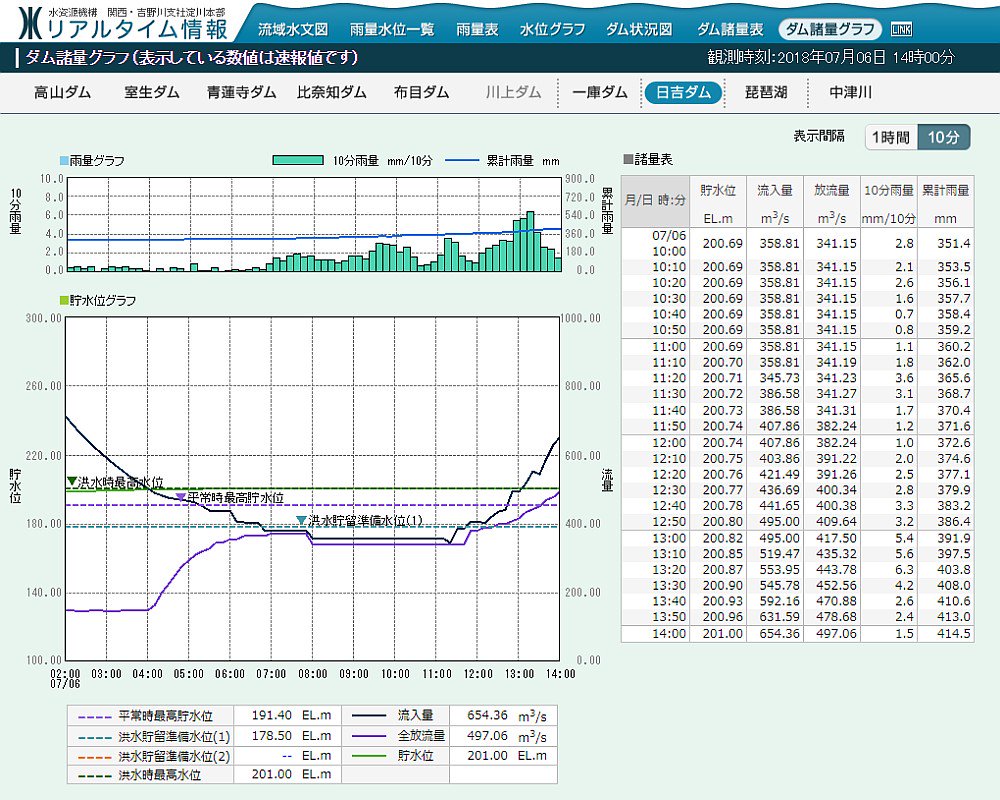Click legend value 178.50 EL.m
This screenshot has width=1000, height=800.
coord(291,736)
